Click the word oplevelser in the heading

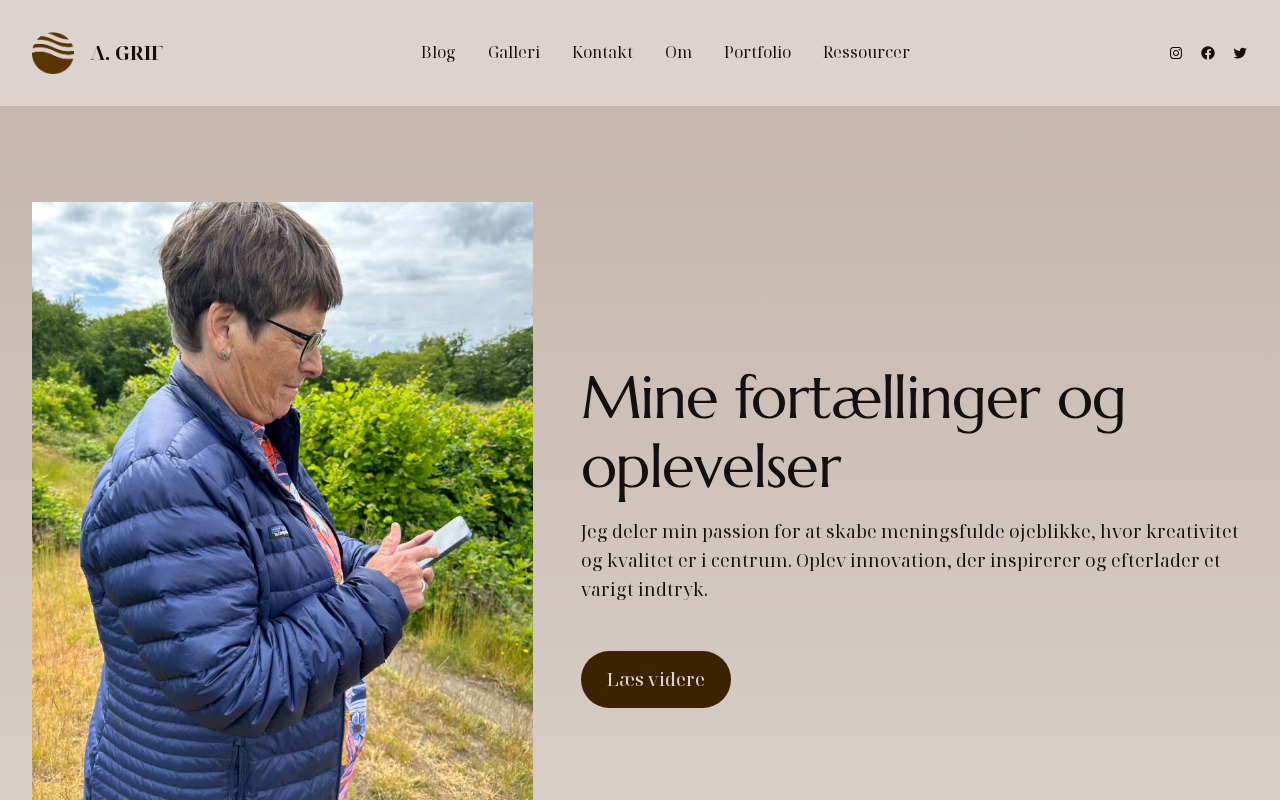(x=711, y=468)
